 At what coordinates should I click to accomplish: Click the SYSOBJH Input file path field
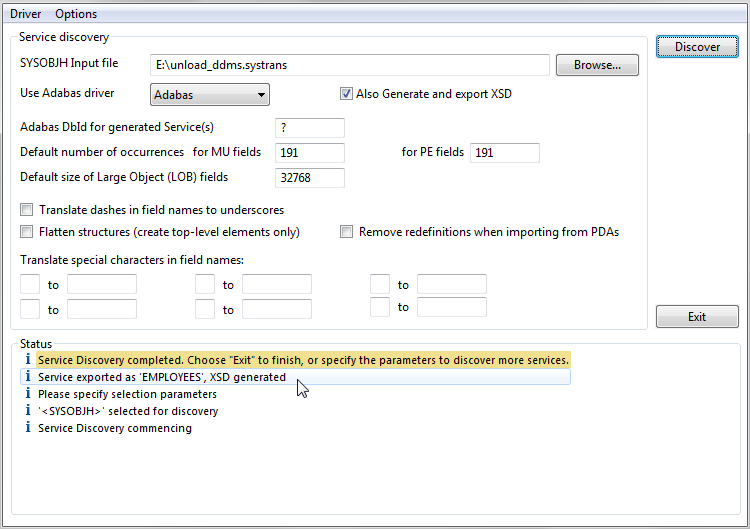(350, 65)
